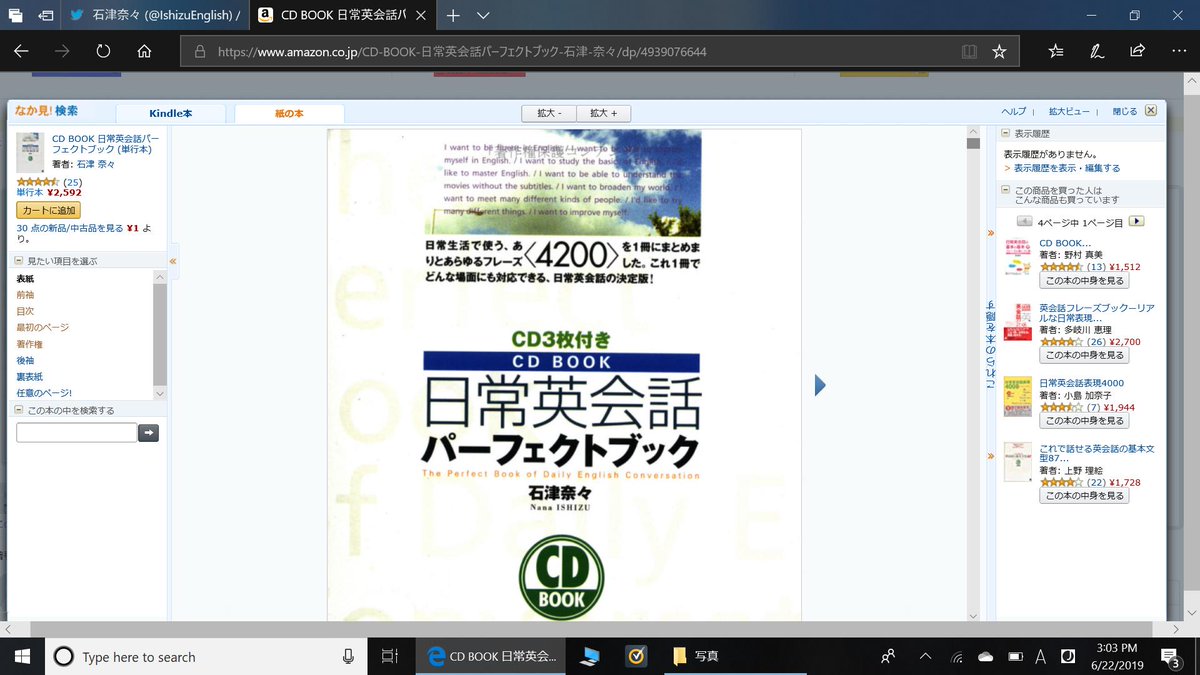Jump to 裏表紙 section
Viewport: 1200px width, 675px height.
click(30, 376)
